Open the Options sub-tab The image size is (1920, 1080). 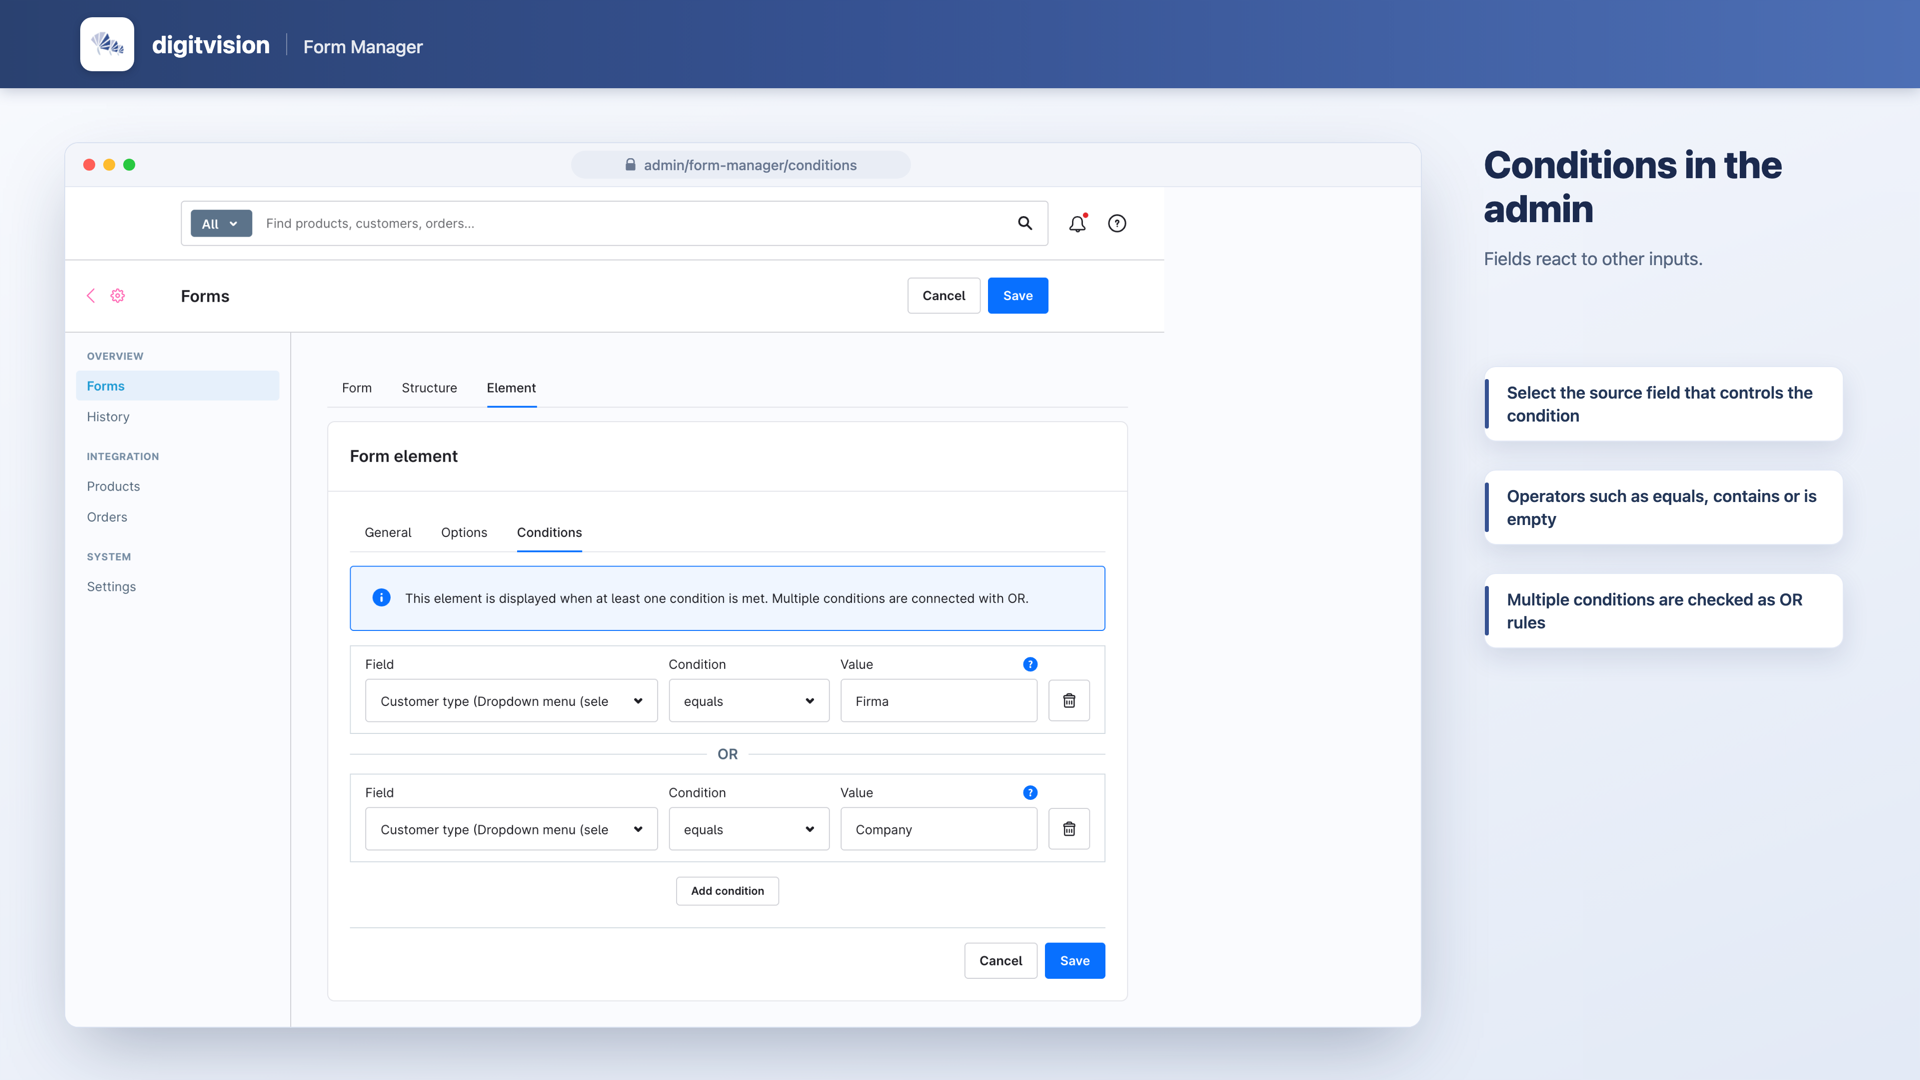[x=464, y=532]
